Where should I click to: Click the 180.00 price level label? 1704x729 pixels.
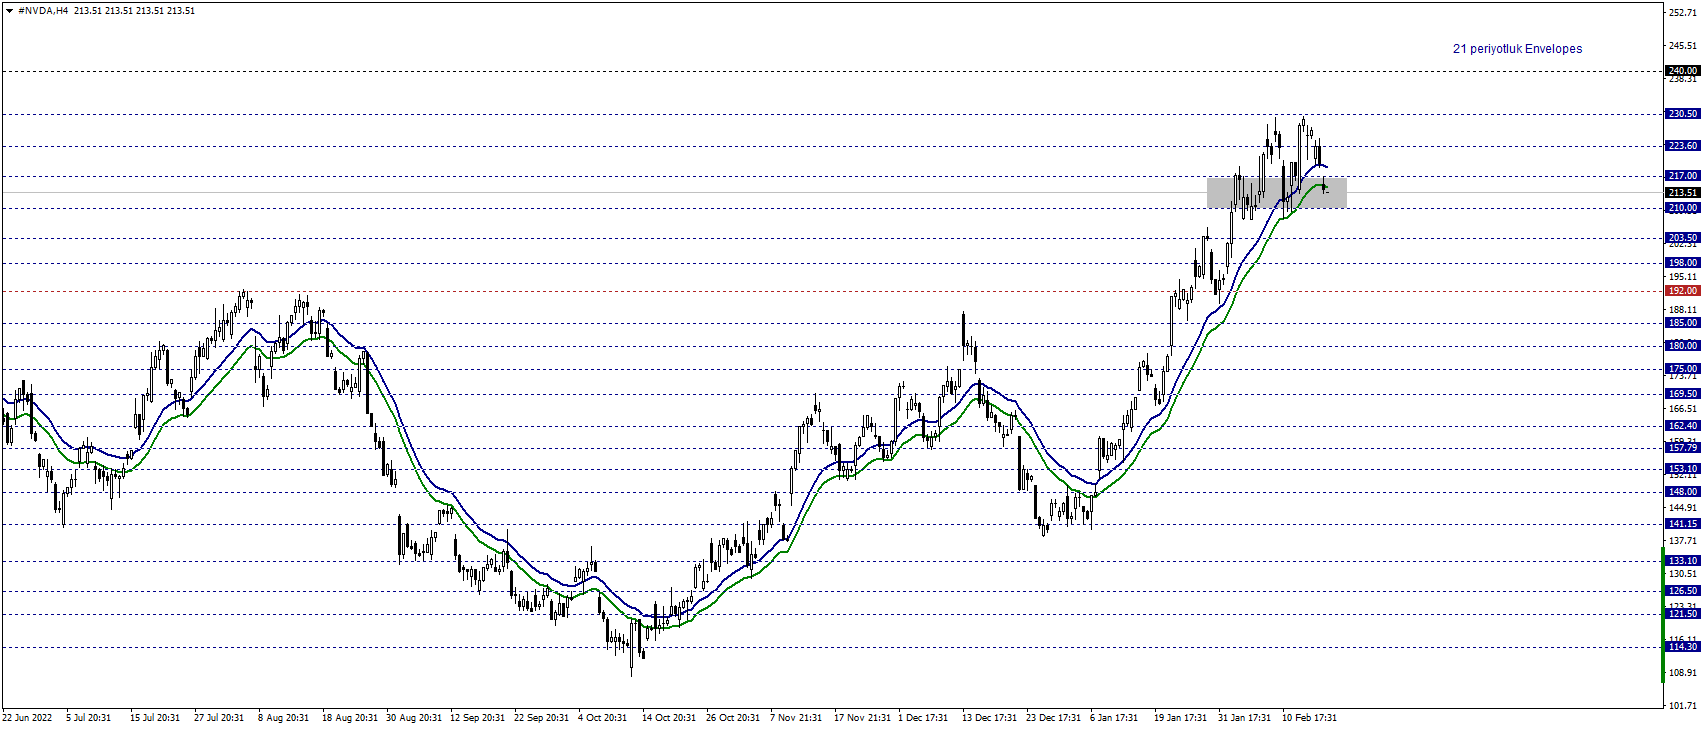pos(1682,346)
